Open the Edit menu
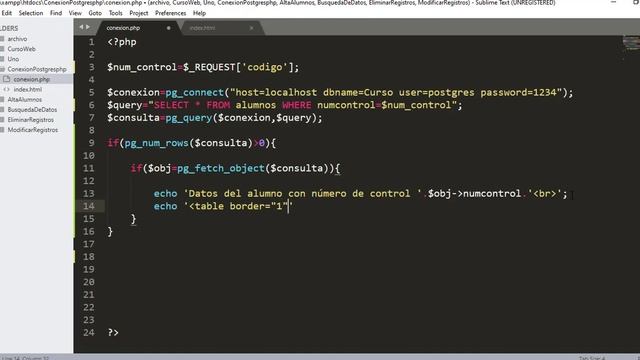This screenshot has width=640, height=360. coord(7,13)
